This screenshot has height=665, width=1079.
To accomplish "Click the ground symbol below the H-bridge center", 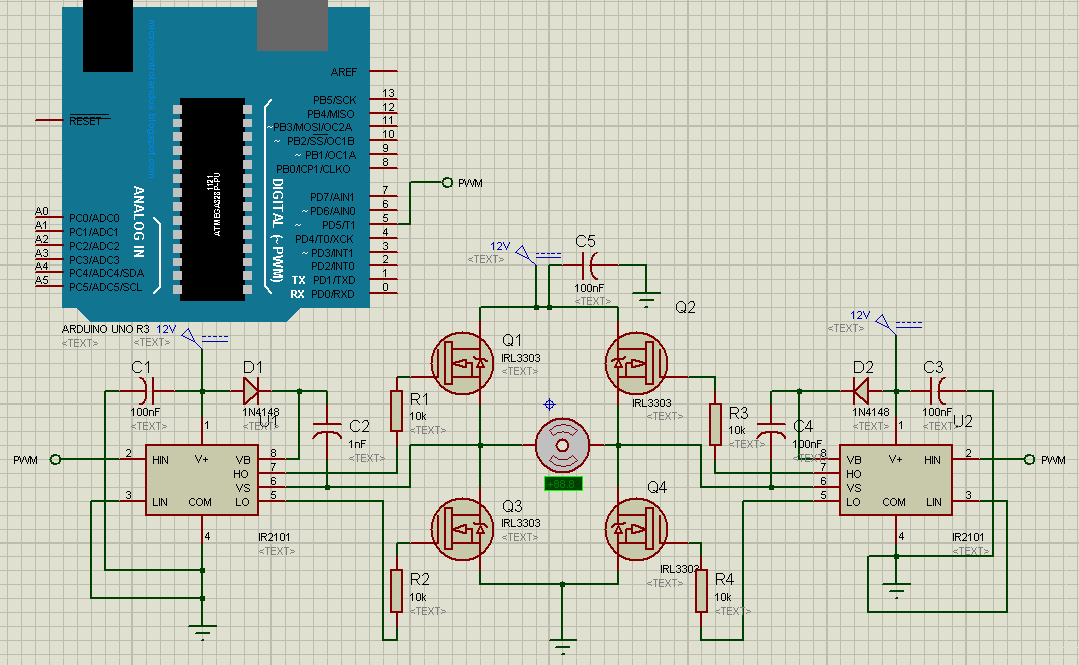I will [x=562, y=646].
